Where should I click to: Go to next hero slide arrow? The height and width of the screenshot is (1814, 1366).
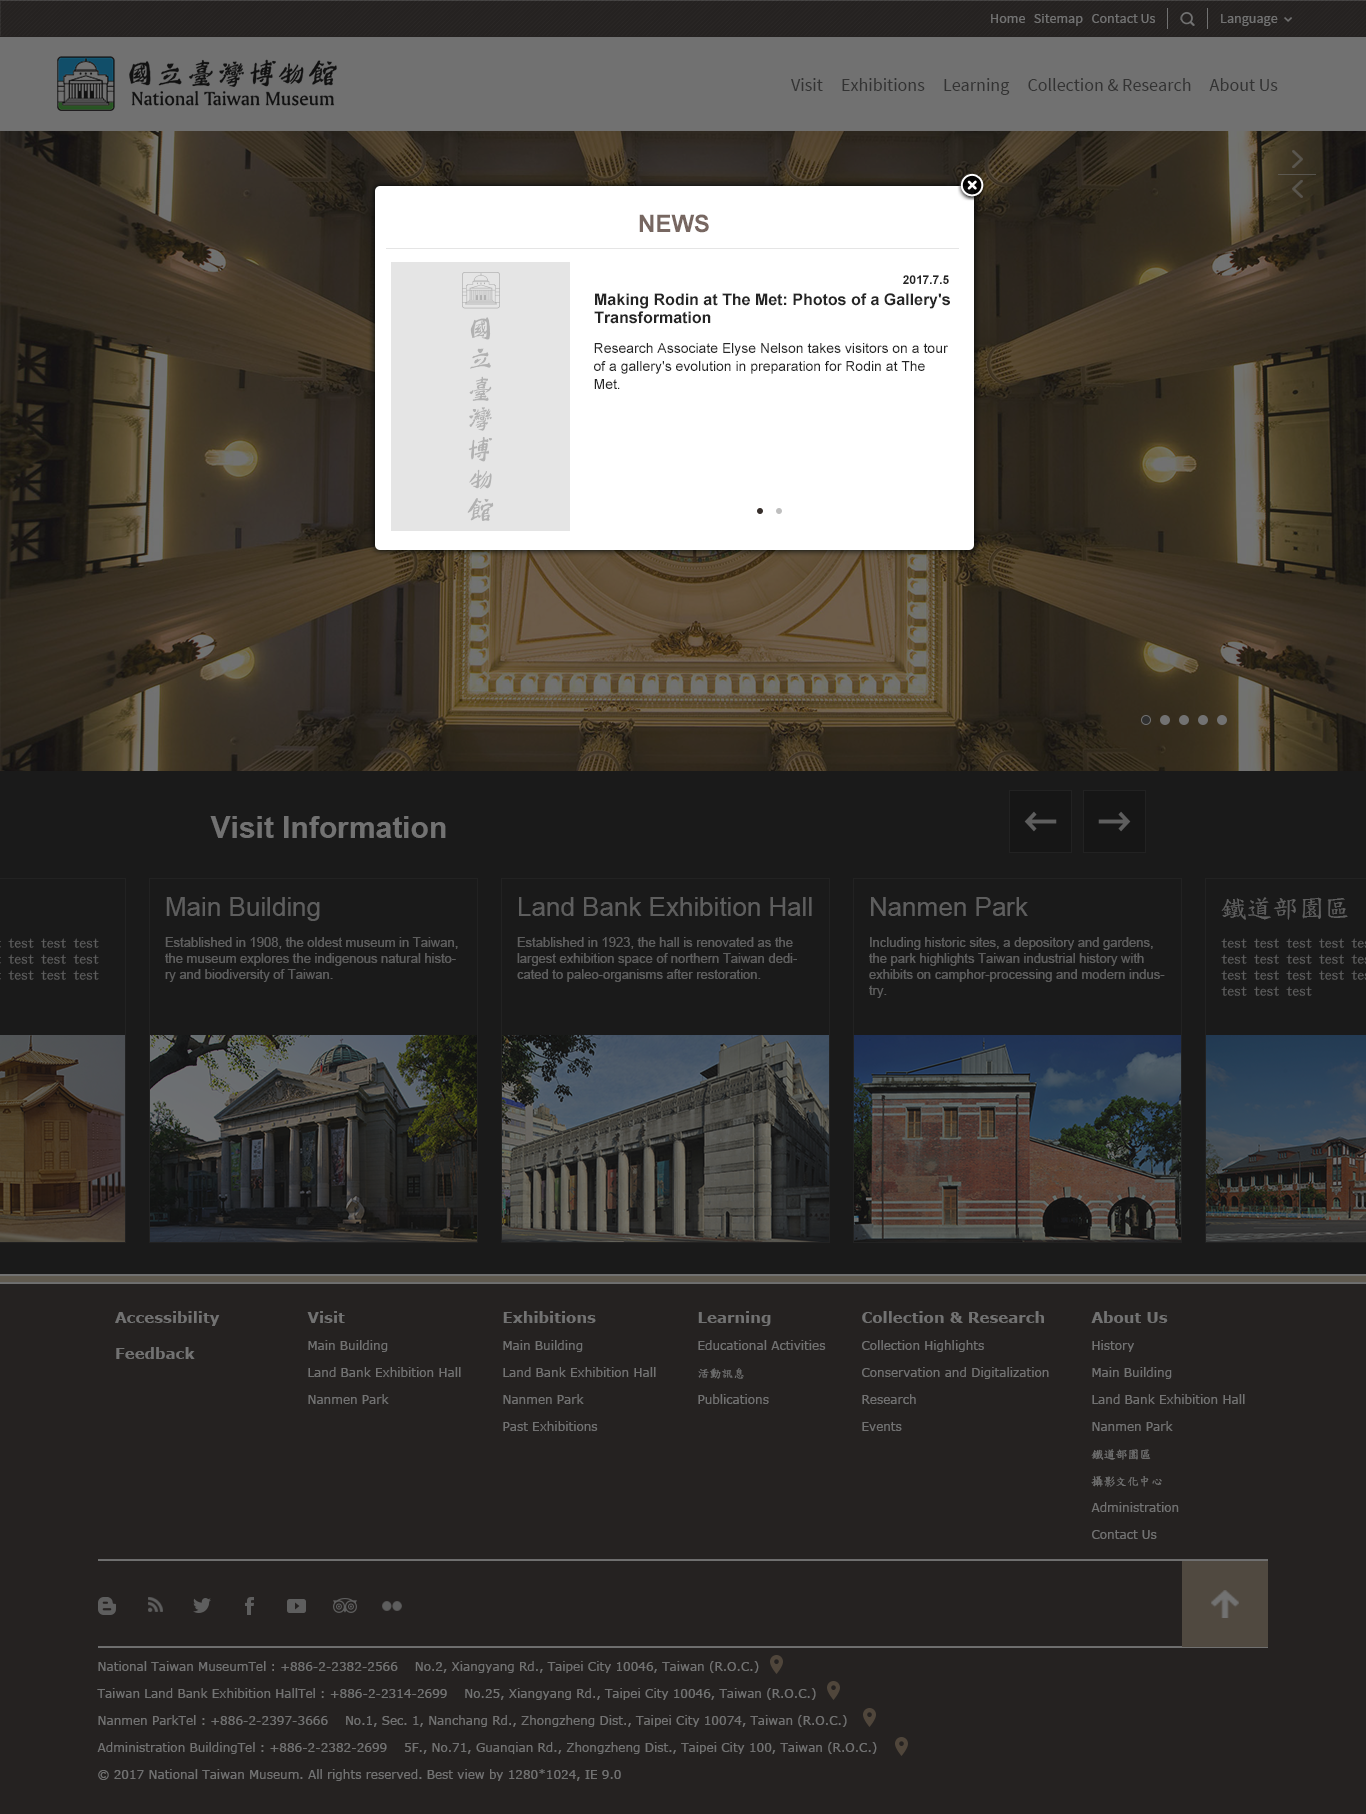[1297, 159]
